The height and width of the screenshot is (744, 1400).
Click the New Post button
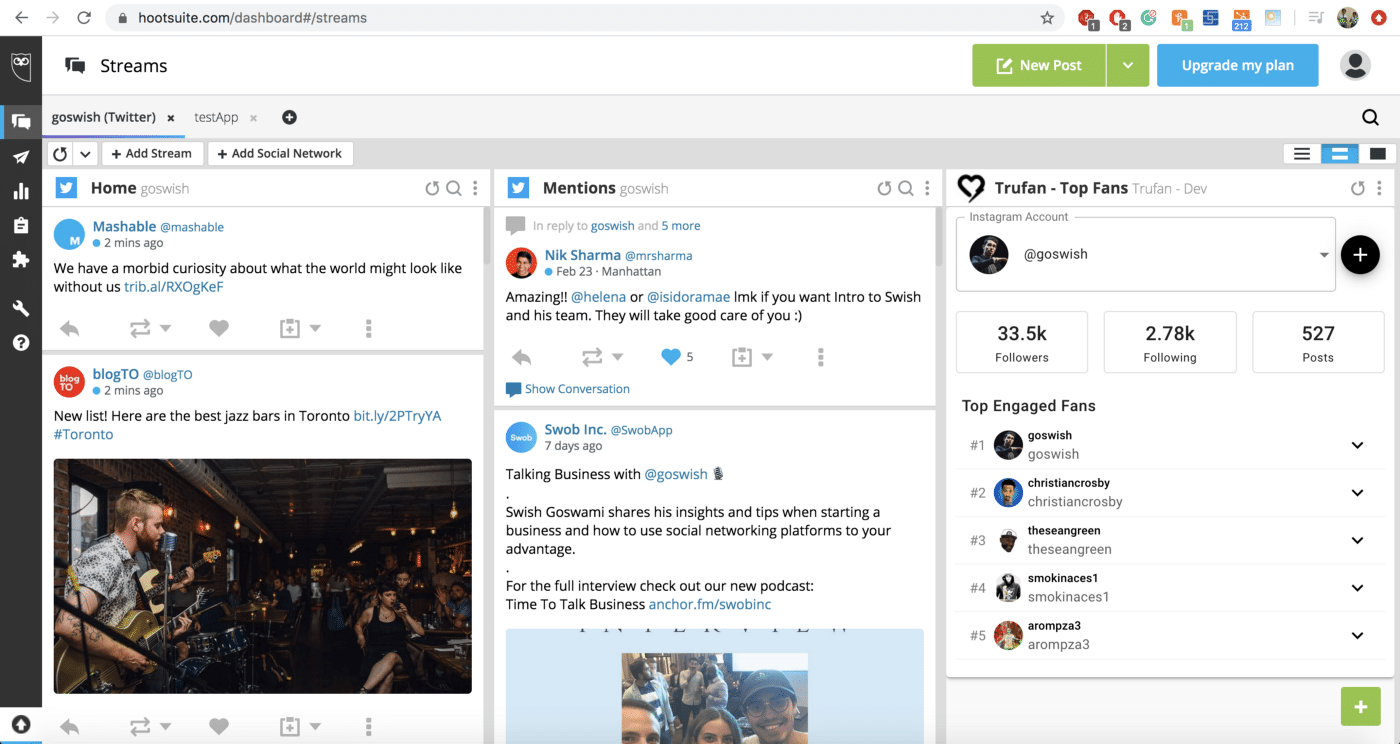(x=1038, y=64)
